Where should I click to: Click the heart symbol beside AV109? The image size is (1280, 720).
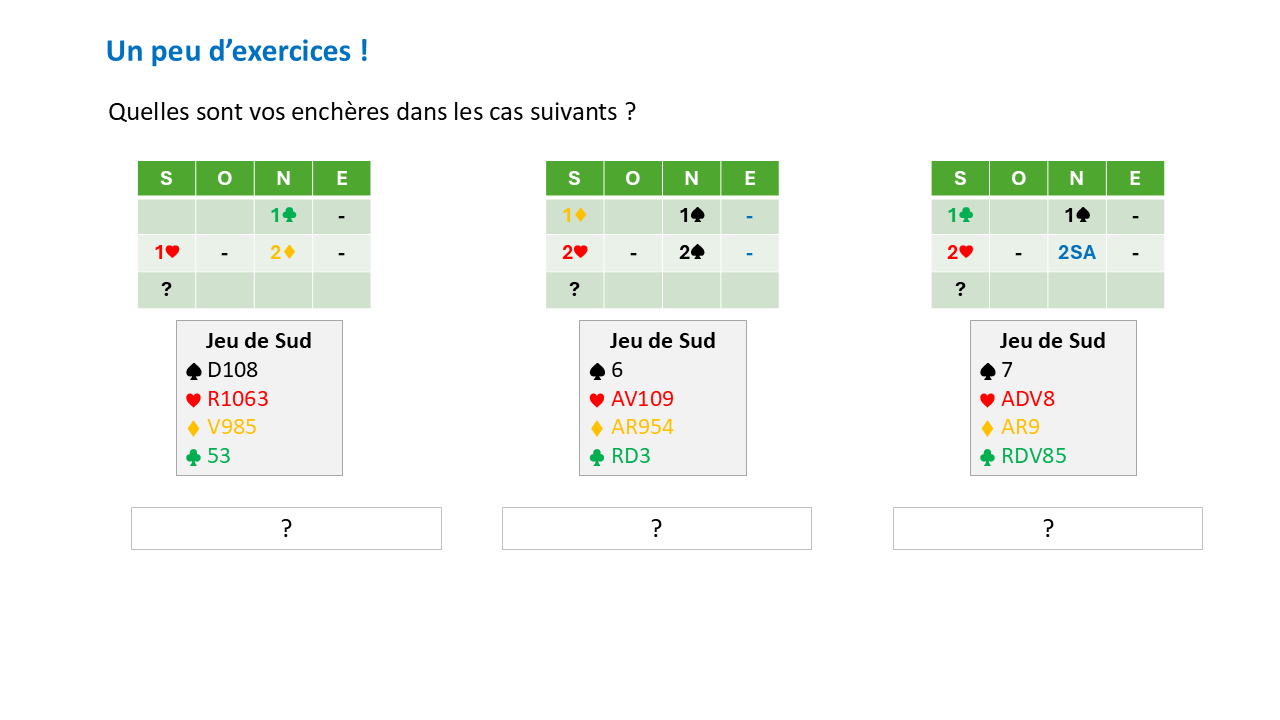tap(598, 400)
